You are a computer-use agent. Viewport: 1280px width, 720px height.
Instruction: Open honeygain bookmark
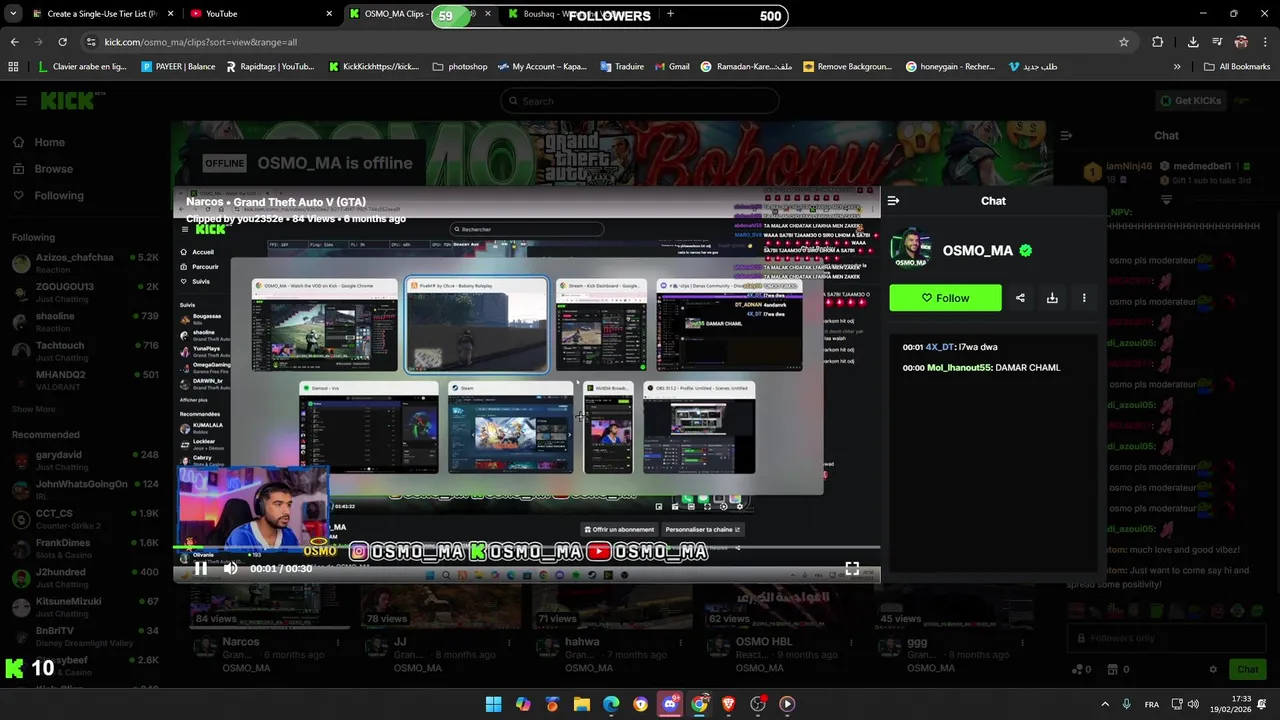(951, 67)
